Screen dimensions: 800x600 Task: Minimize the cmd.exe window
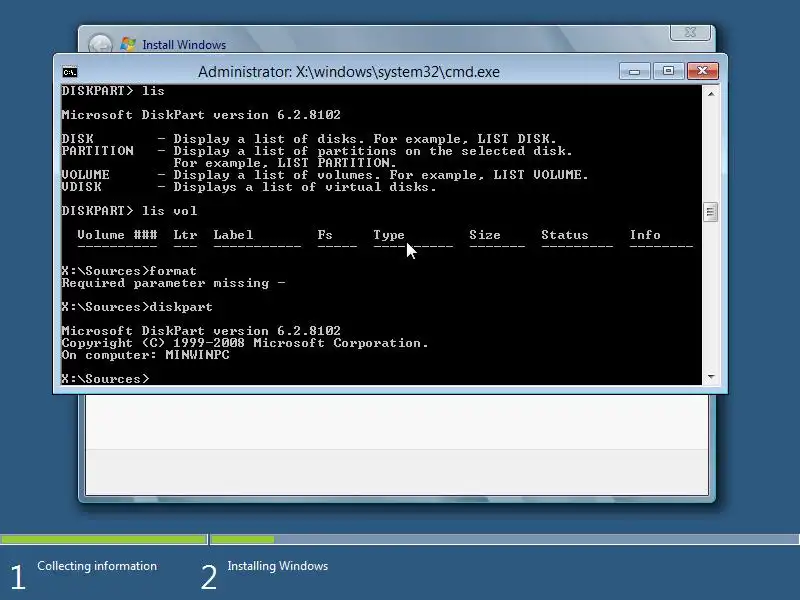click(634, 71)
